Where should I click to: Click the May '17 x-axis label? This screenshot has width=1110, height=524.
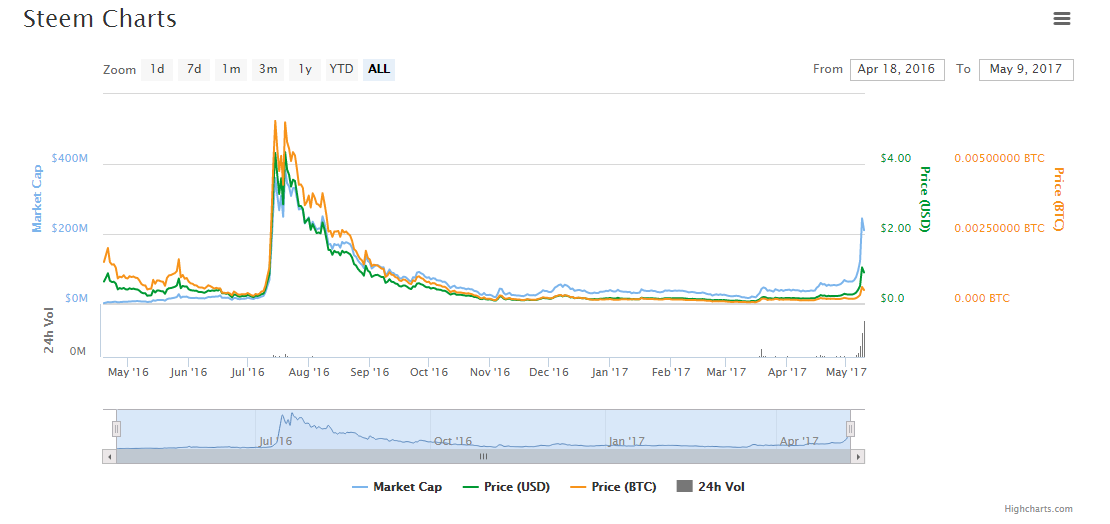click(847, 372)
